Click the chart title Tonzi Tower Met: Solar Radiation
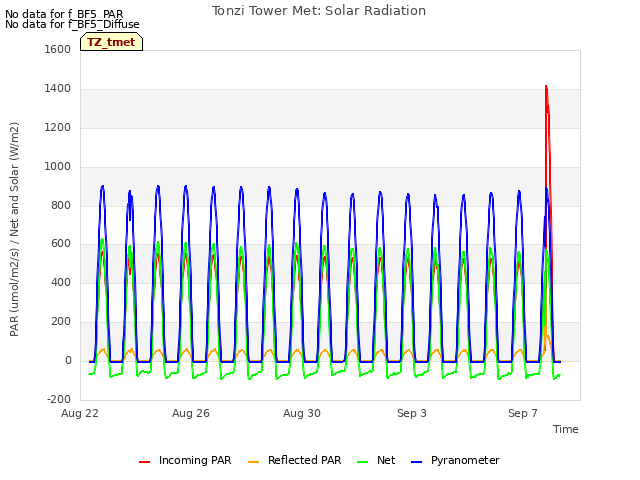This screenshot has height=480, width=640. 319,11
